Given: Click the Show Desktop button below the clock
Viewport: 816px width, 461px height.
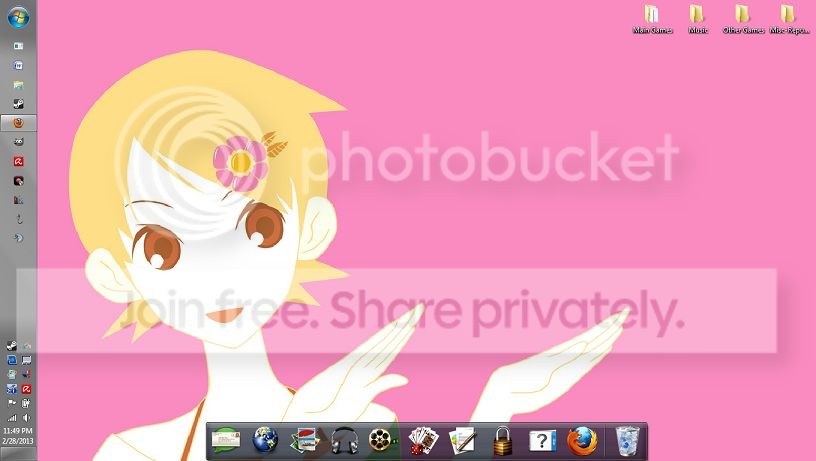Looking at the screenshot, I should 18,454.
